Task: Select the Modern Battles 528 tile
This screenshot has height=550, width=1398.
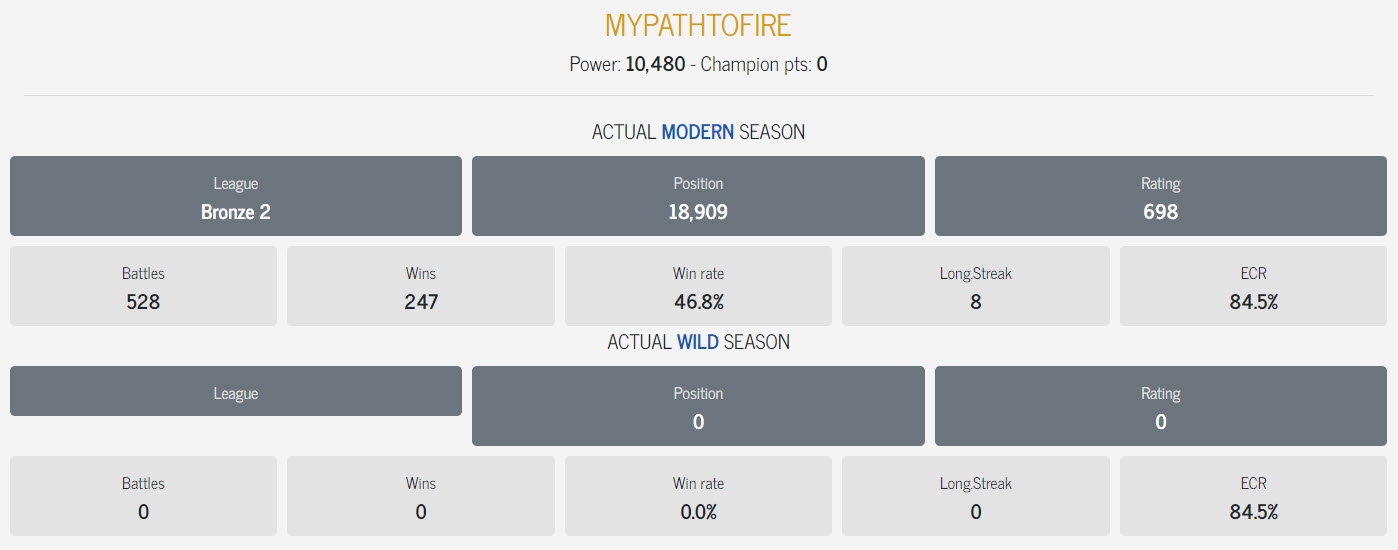Action: pyautogui.click(x=143, y=286)
